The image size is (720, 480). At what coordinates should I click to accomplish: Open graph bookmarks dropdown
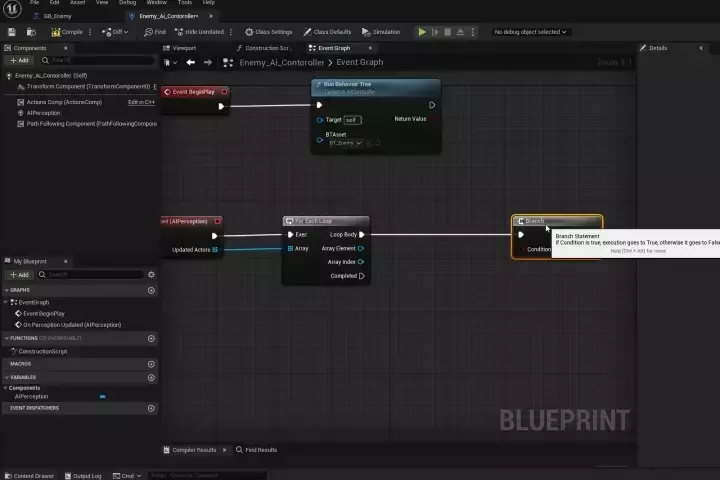(x=170, y=62)
